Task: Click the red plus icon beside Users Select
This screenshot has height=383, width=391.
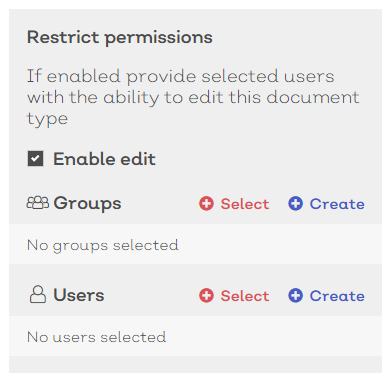Action: 206,295
